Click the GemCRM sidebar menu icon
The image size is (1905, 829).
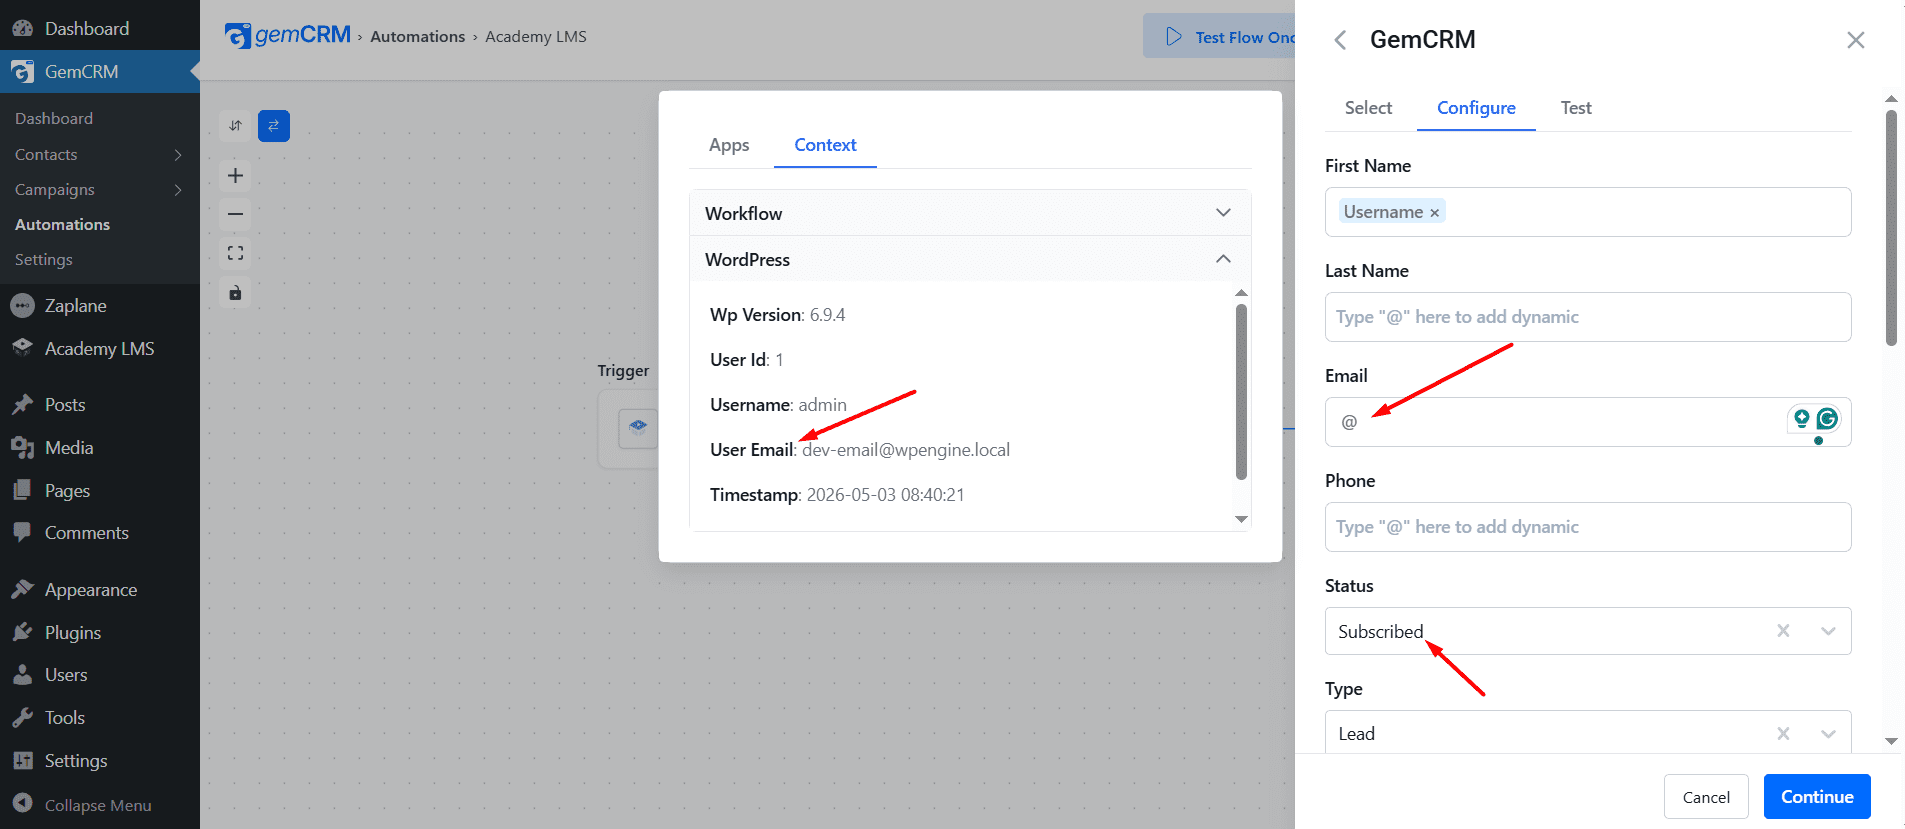(22, 72)
